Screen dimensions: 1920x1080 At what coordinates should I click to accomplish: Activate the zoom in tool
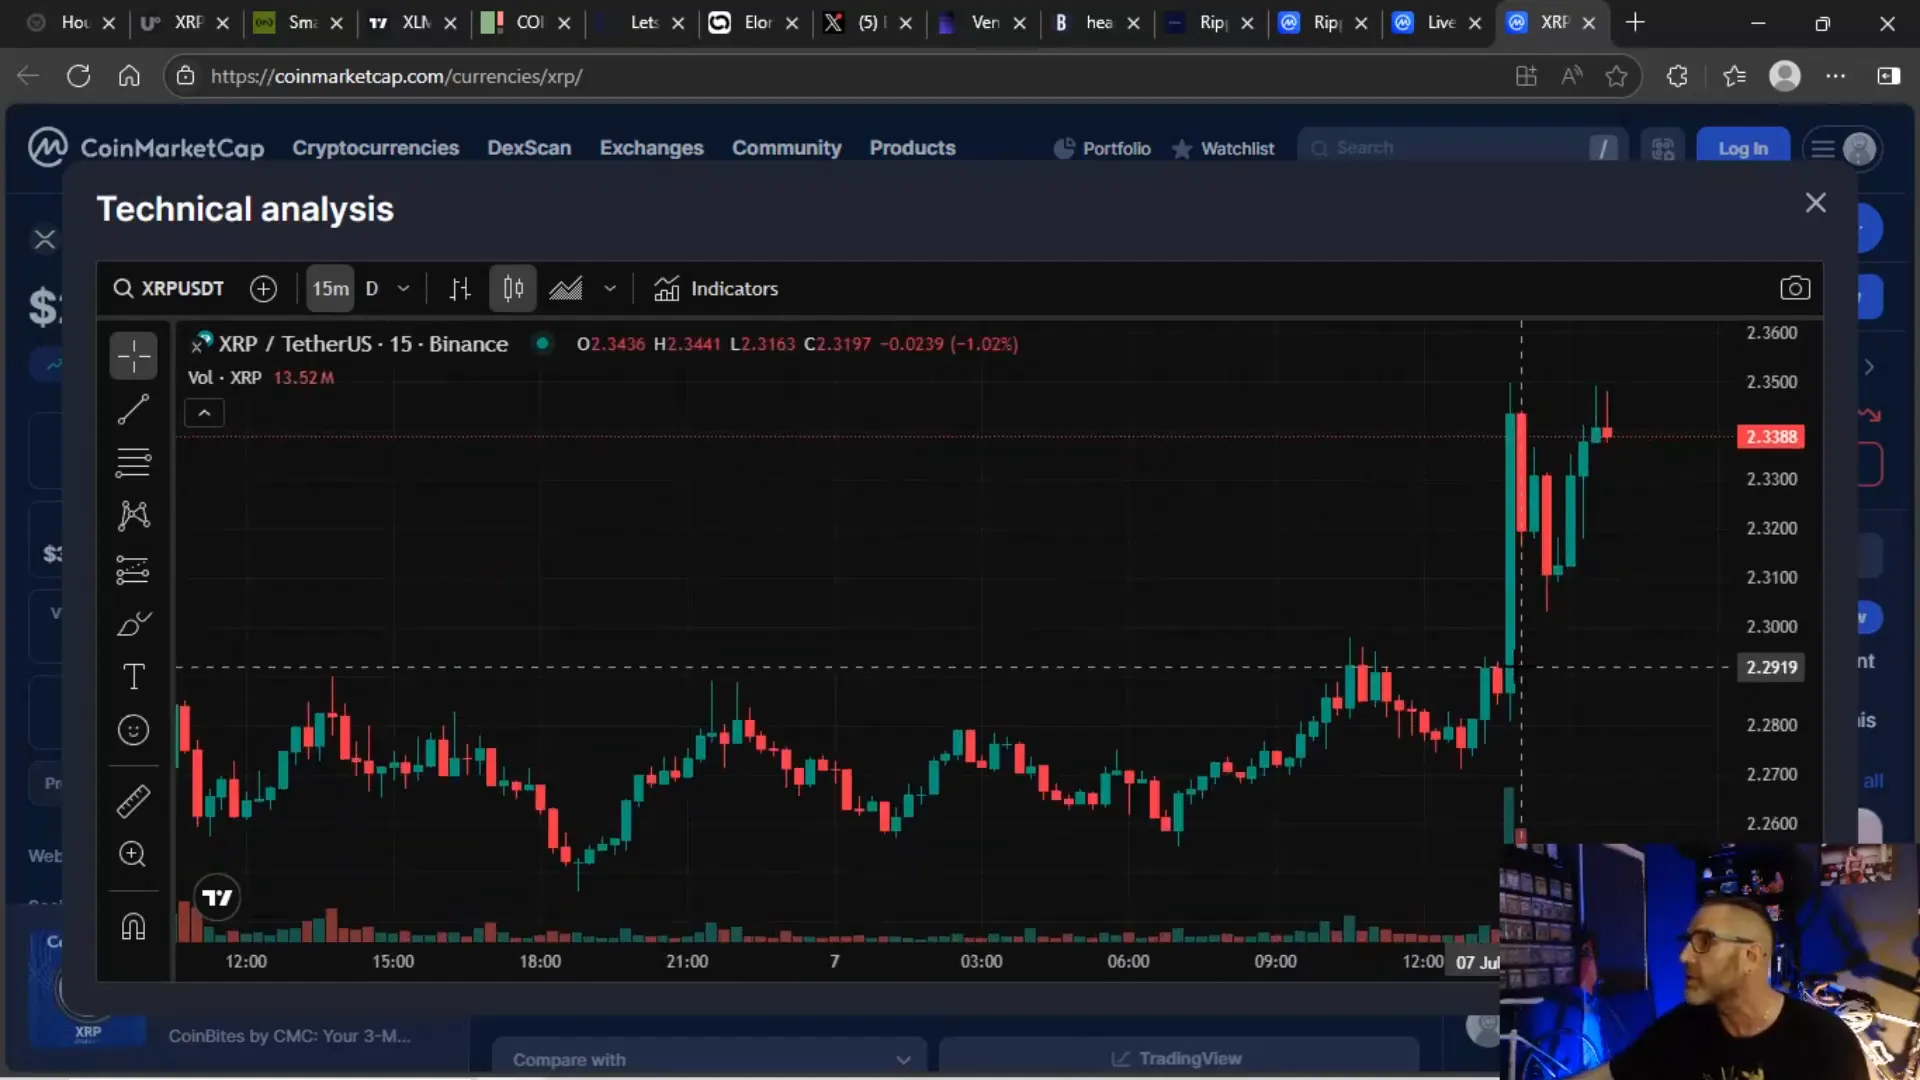[133, 854]
